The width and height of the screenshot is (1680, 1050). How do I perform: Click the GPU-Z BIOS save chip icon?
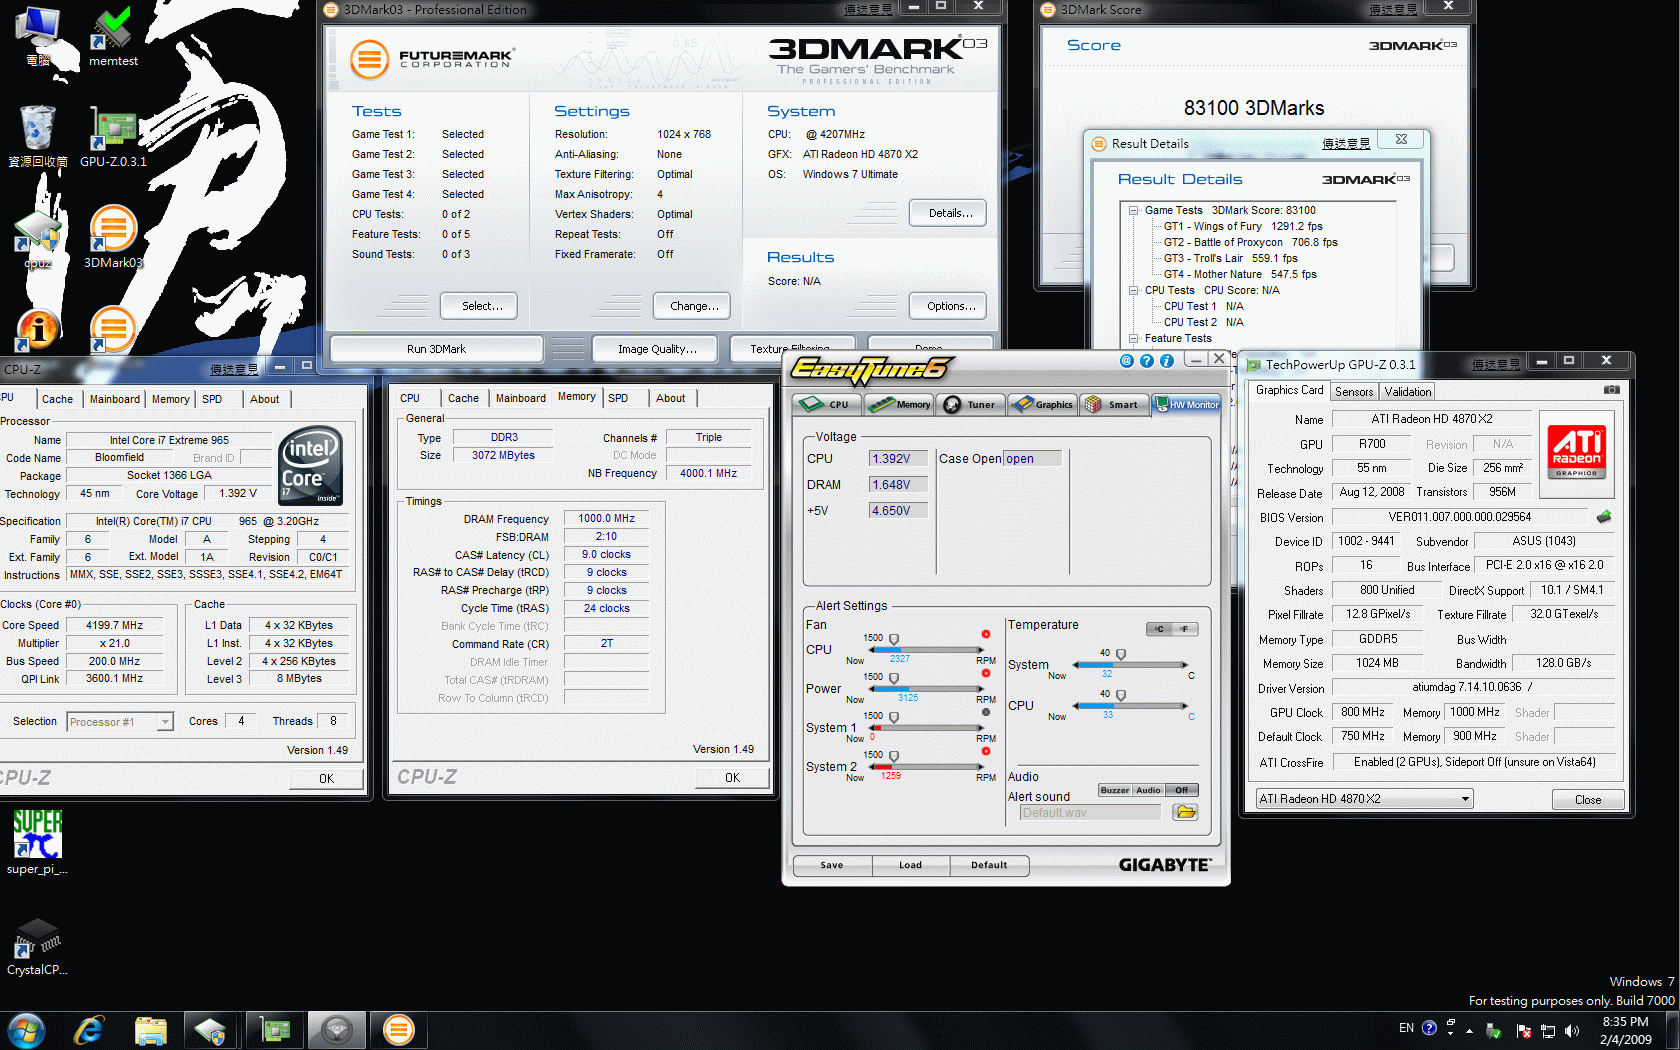pyautogui.click(x=1604, y=517)
